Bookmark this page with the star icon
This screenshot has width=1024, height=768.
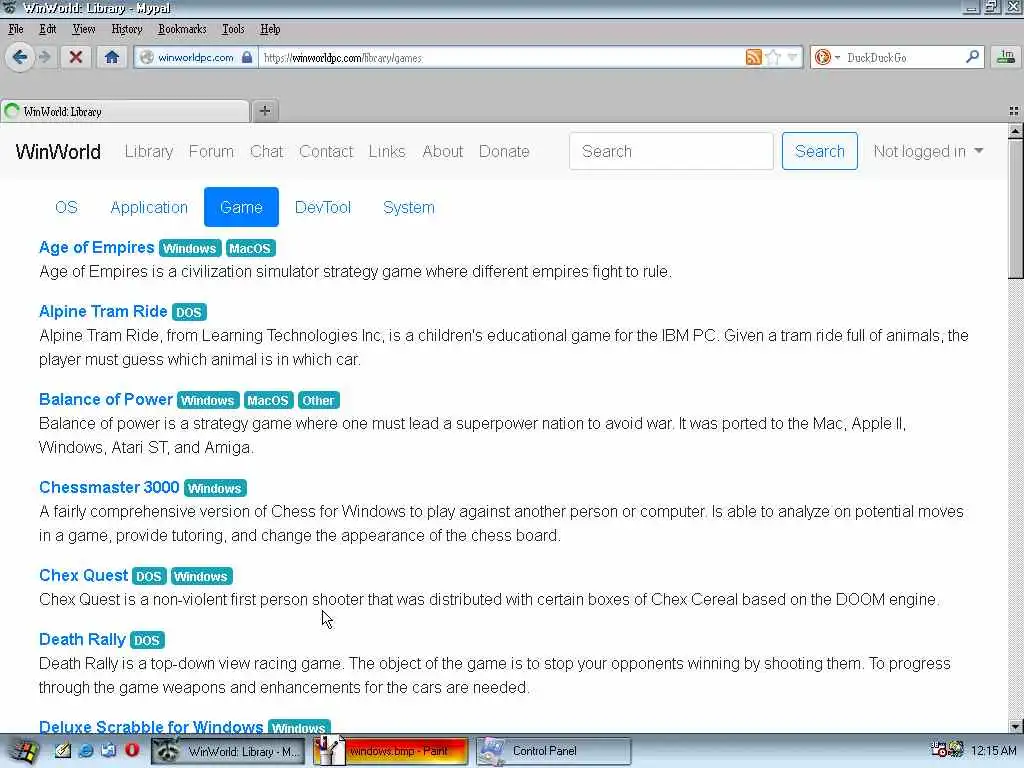tap(773, 57)
